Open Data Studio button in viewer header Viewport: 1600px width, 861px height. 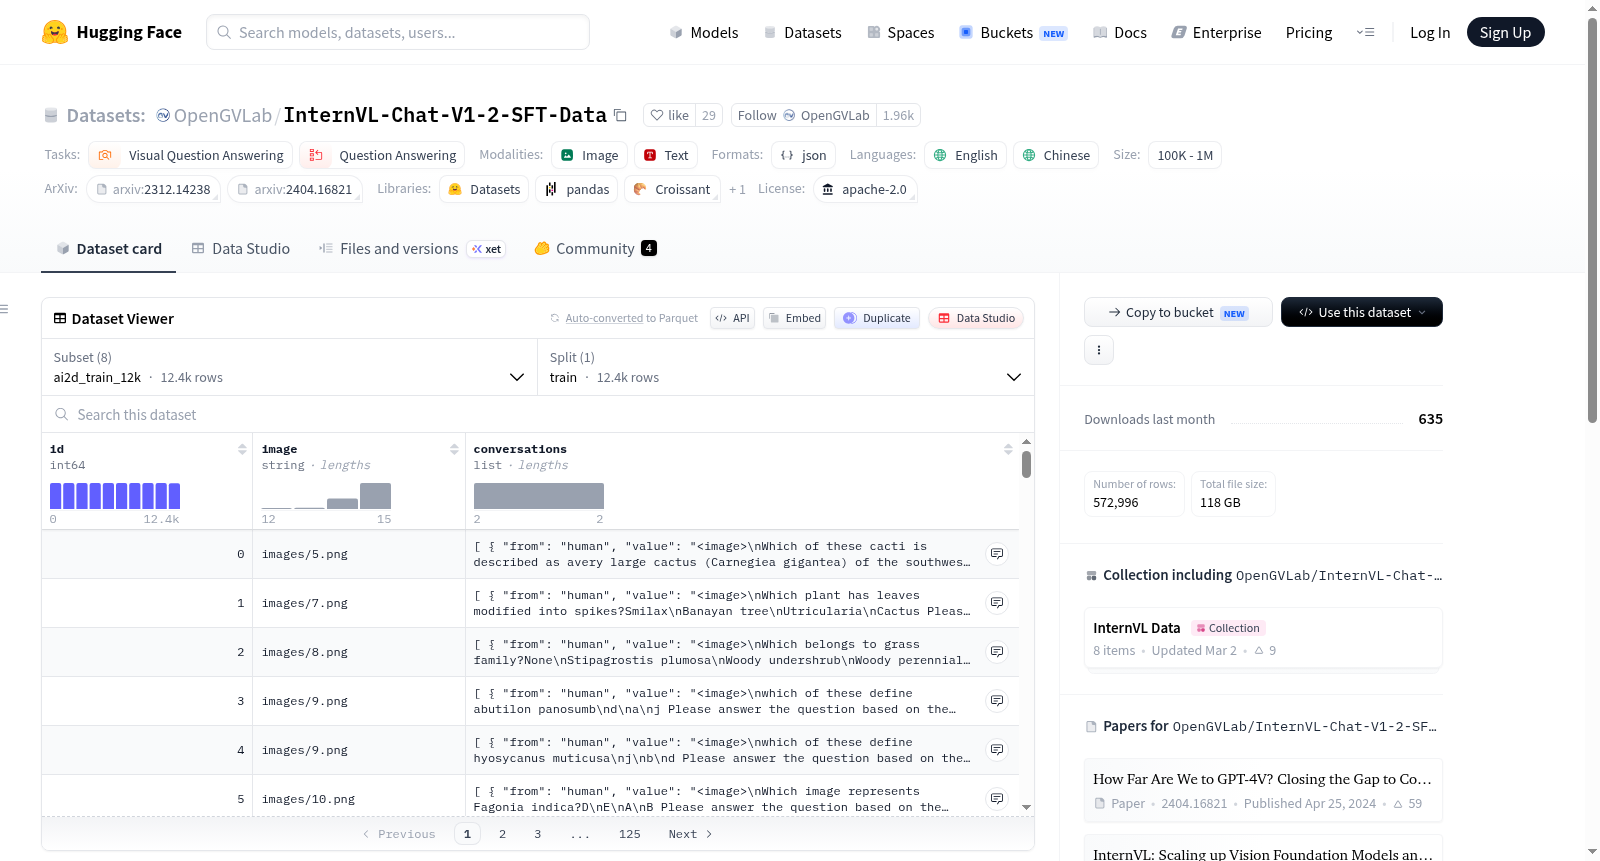pyautogui.click(x=976, y=318)
